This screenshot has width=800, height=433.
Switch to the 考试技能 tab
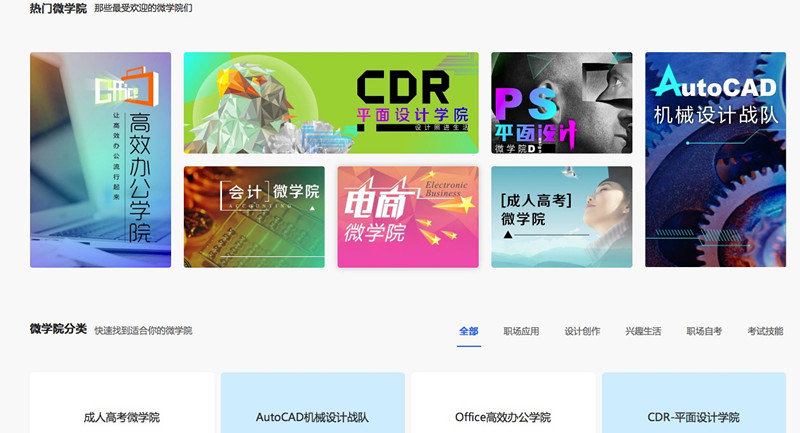pos(765,331)
